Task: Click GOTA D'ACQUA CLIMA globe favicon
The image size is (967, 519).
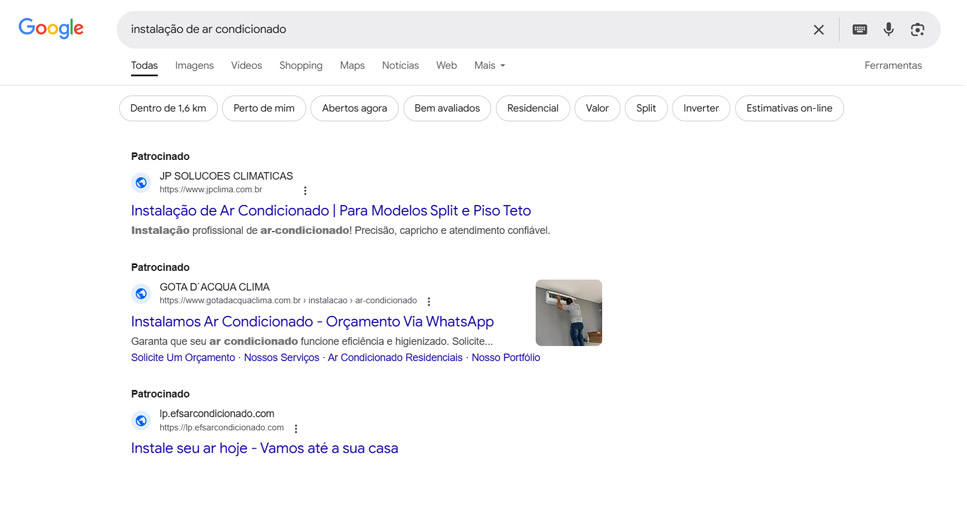Action: click(x=141, y=293)
